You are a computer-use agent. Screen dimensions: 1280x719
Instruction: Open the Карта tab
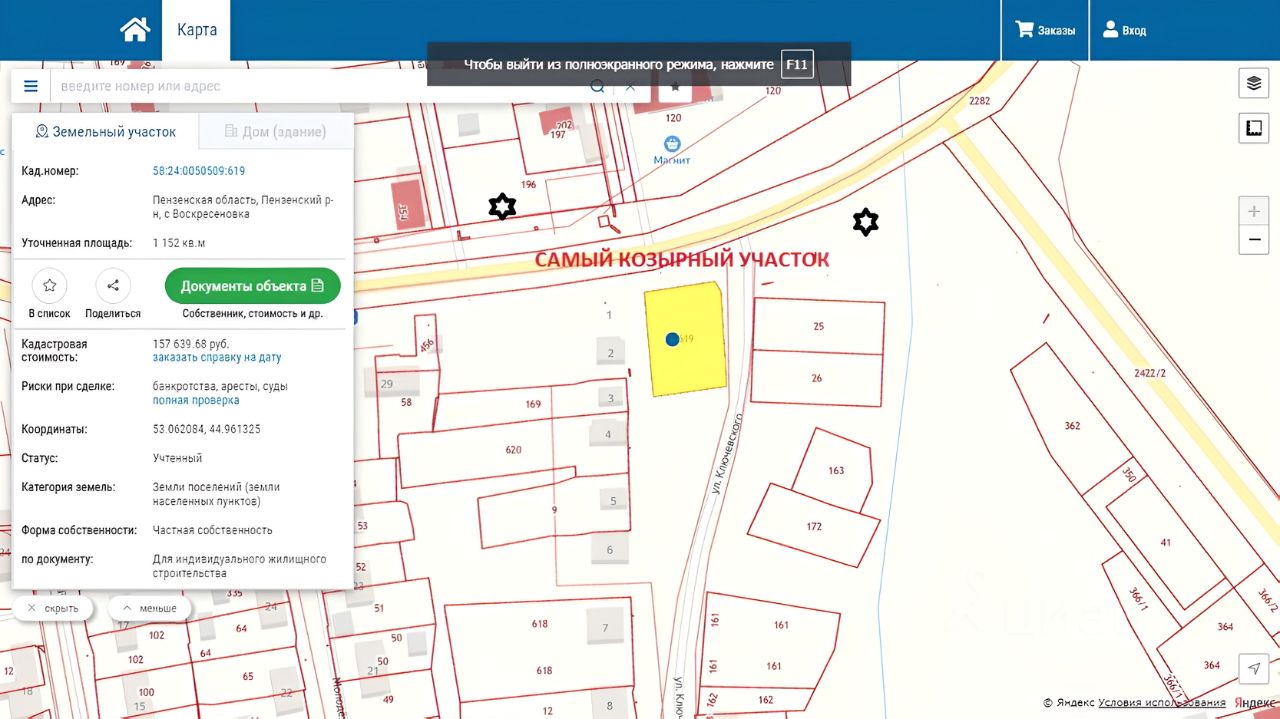coord(197,30)
